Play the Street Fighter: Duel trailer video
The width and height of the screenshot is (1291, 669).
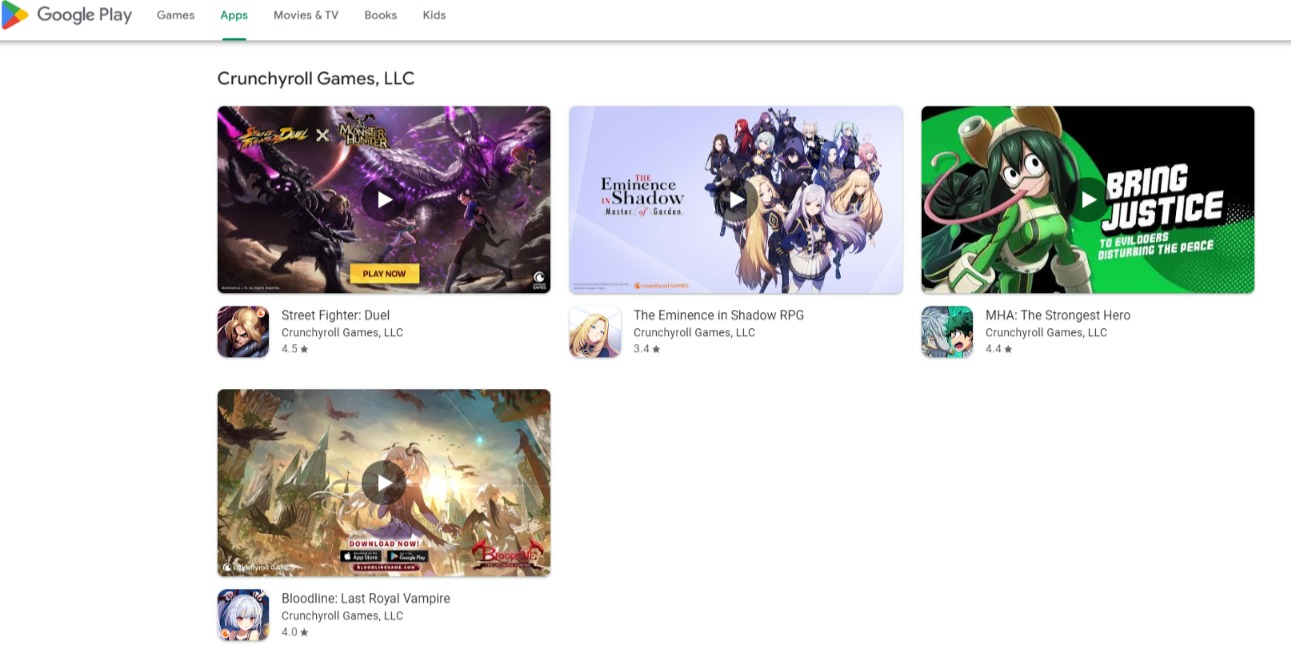[x=384, y=200]
